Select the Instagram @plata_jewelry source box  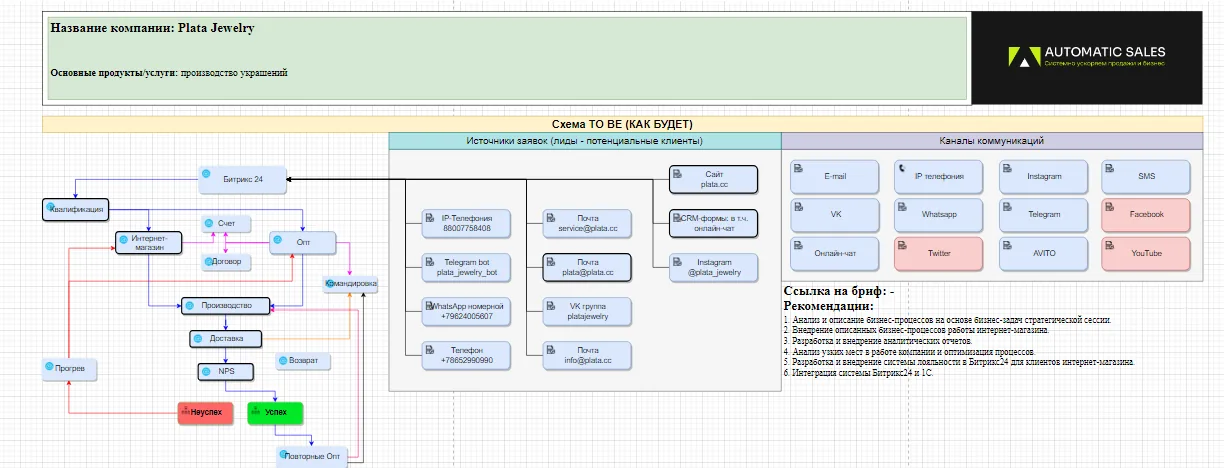[713, 267]
